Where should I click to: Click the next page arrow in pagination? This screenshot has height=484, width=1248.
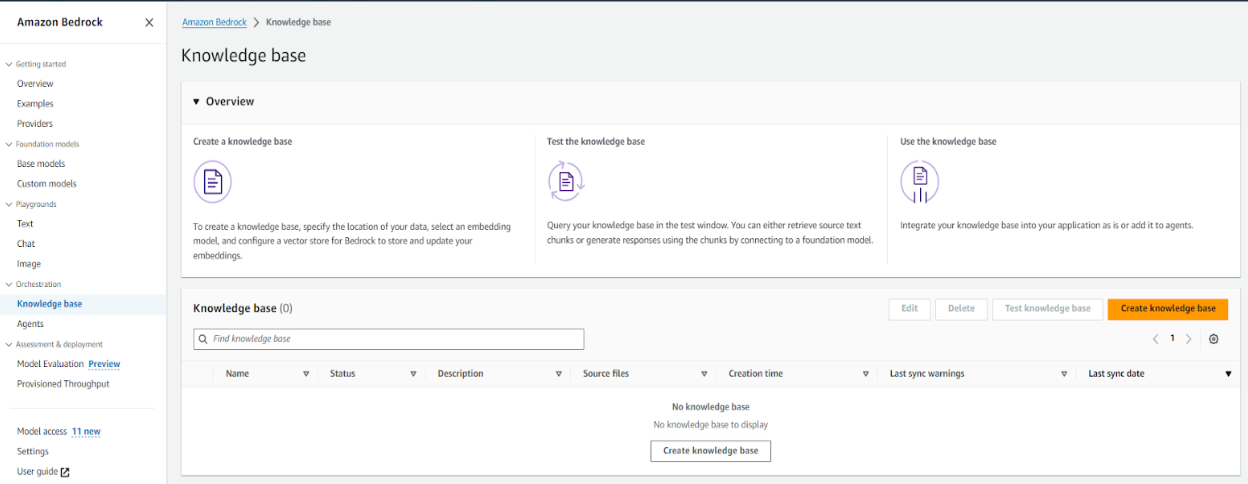pos(1188,339)
